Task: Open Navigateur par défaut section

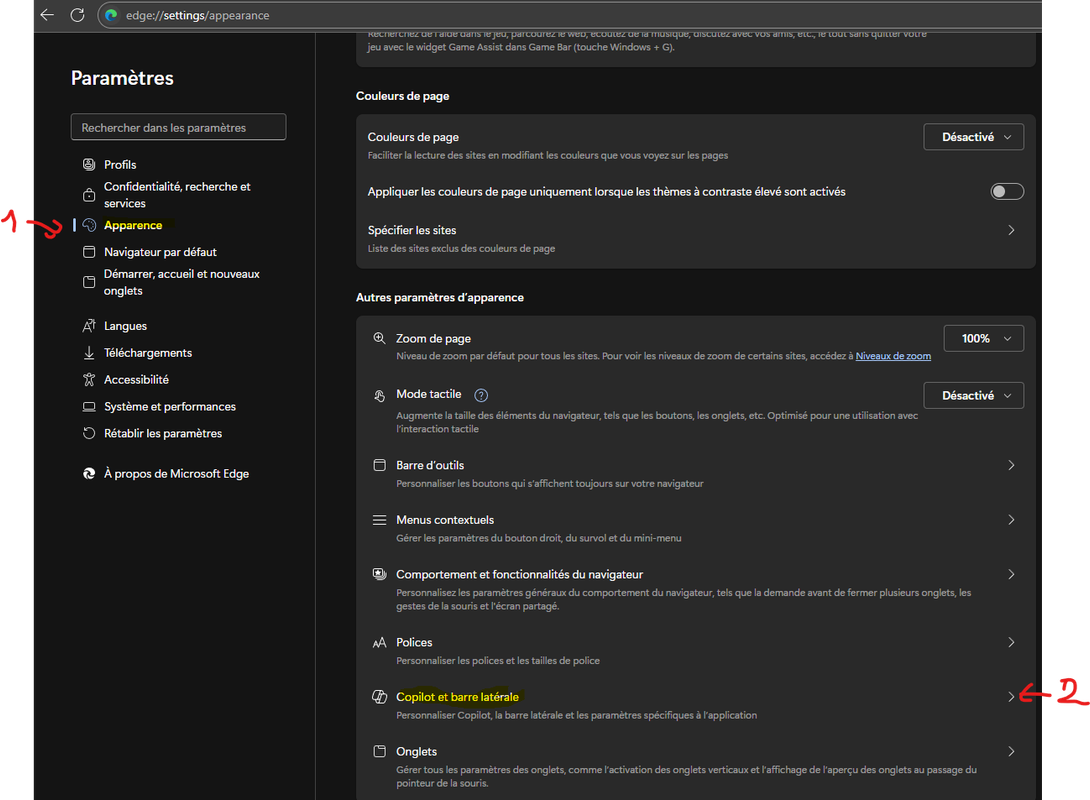Action: pyautogui.click(x=161, y=252)
